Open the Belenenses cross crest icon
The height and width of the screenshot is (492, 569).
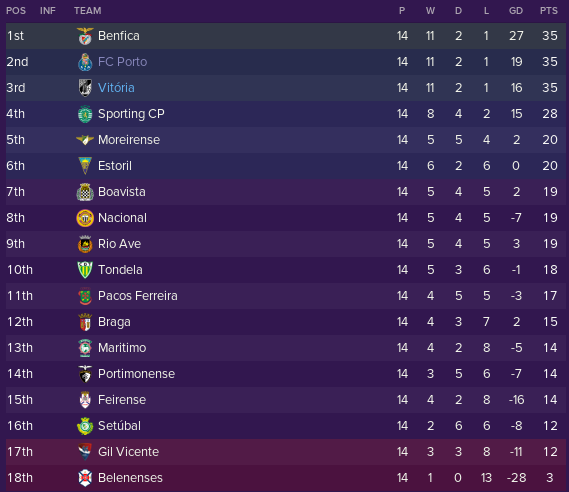coord(85,478)
